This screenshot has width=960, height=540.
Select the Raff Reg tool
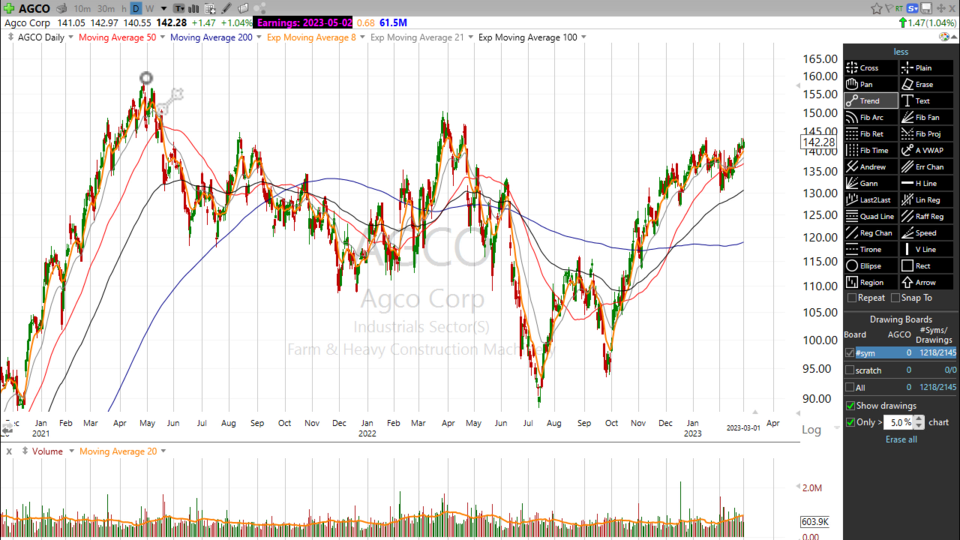[926, 217]
